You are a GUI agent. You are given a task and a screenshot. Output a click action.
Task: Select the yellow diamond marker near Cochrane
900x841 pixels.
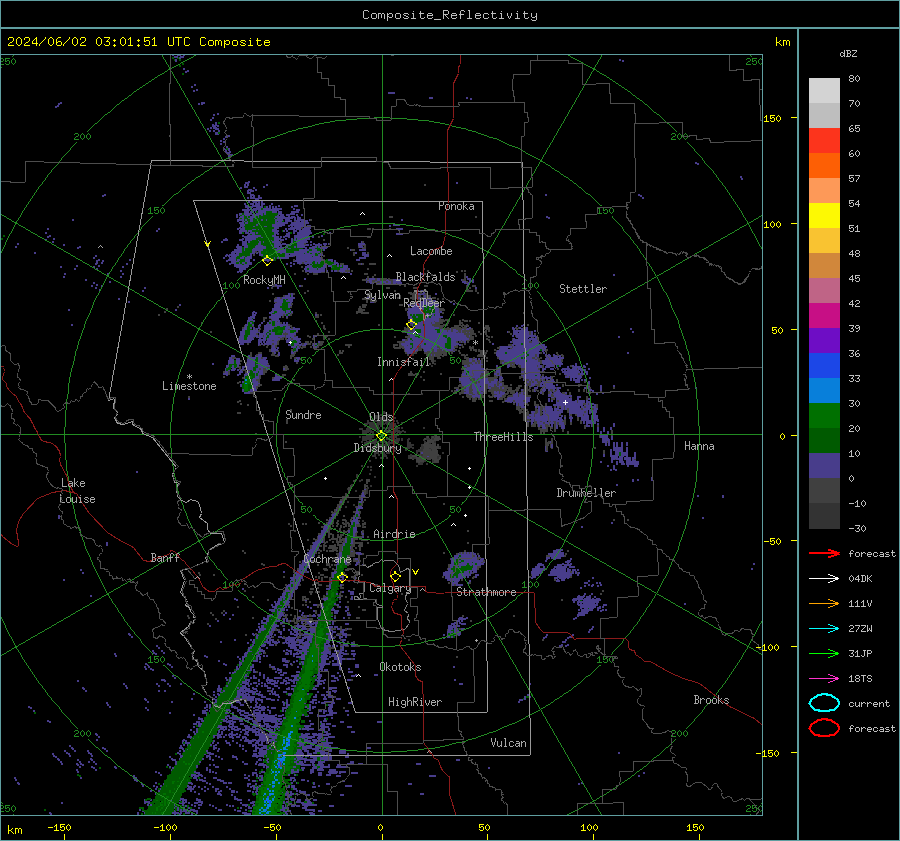click(342, 577)
